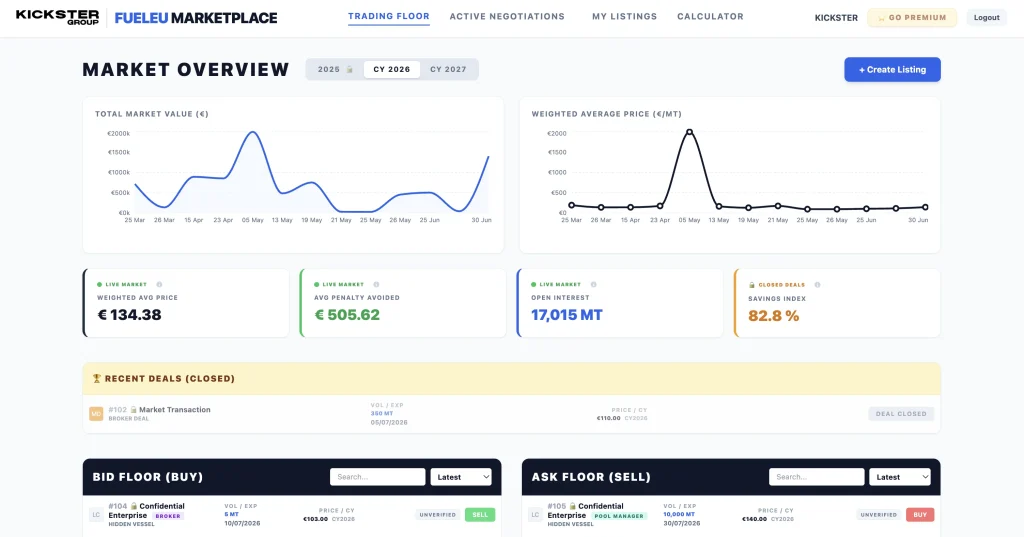
Task: Click the Kickster Group logo
Action: point(57,17)
